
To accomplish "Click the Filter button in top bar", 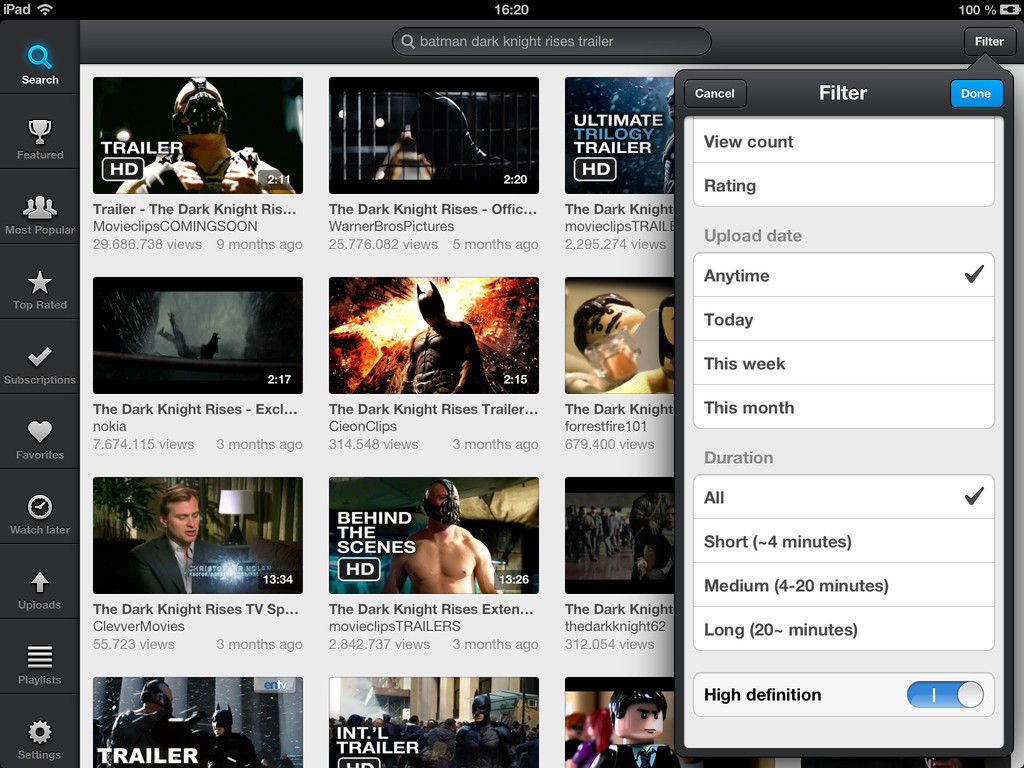I will coord(989,41).
